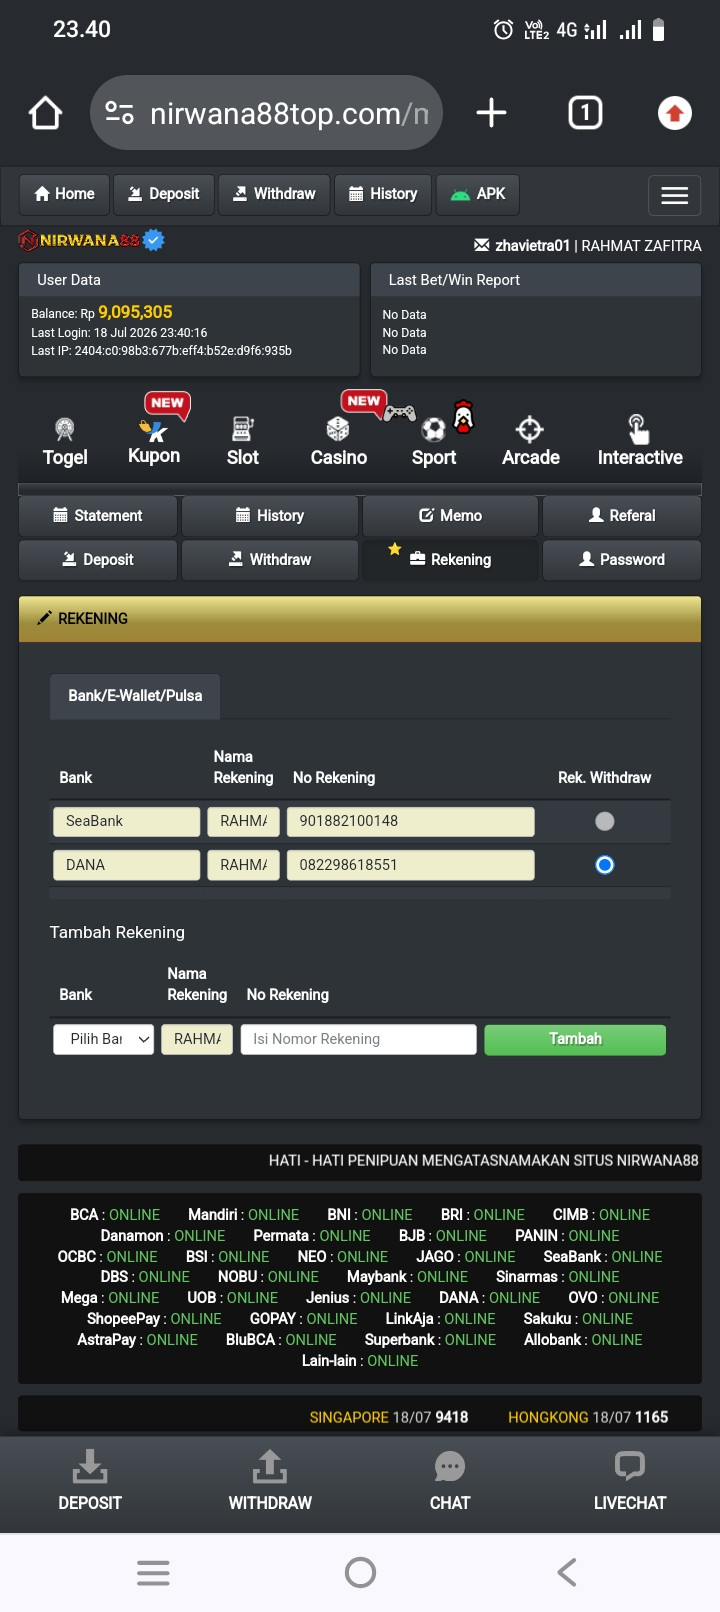Open the Slot game category

click(x=242, y=442)
